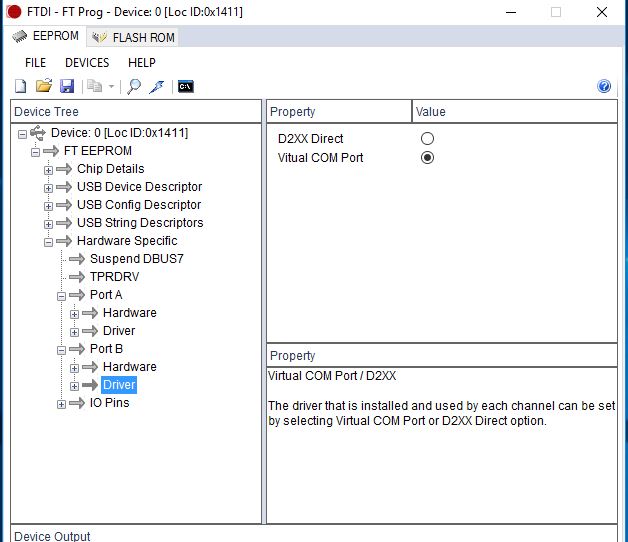Click arrow icon beside USB String Descriptors

pyautogui.click(x=64, y=223)
